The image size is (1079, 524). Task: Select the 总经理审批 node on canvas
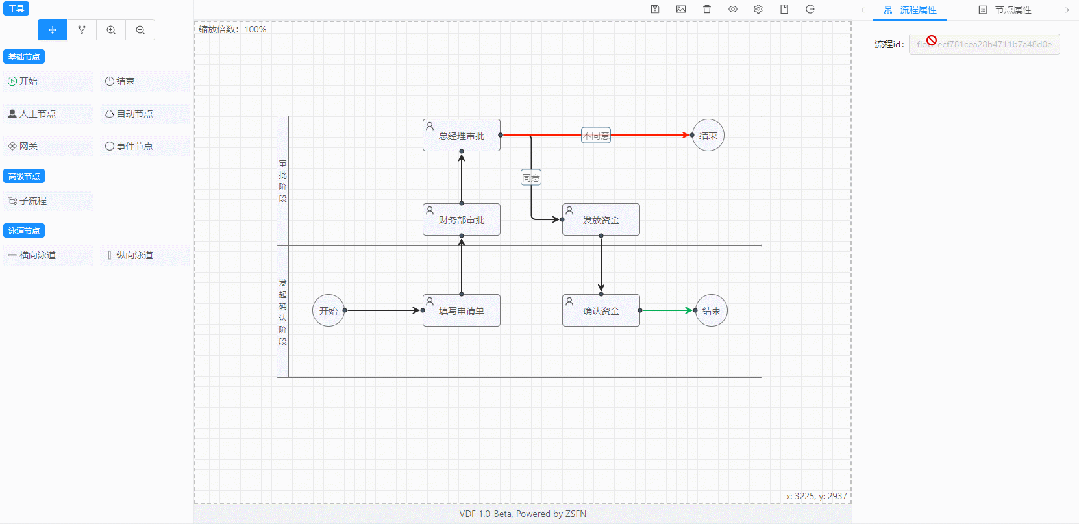click(462, 135)
